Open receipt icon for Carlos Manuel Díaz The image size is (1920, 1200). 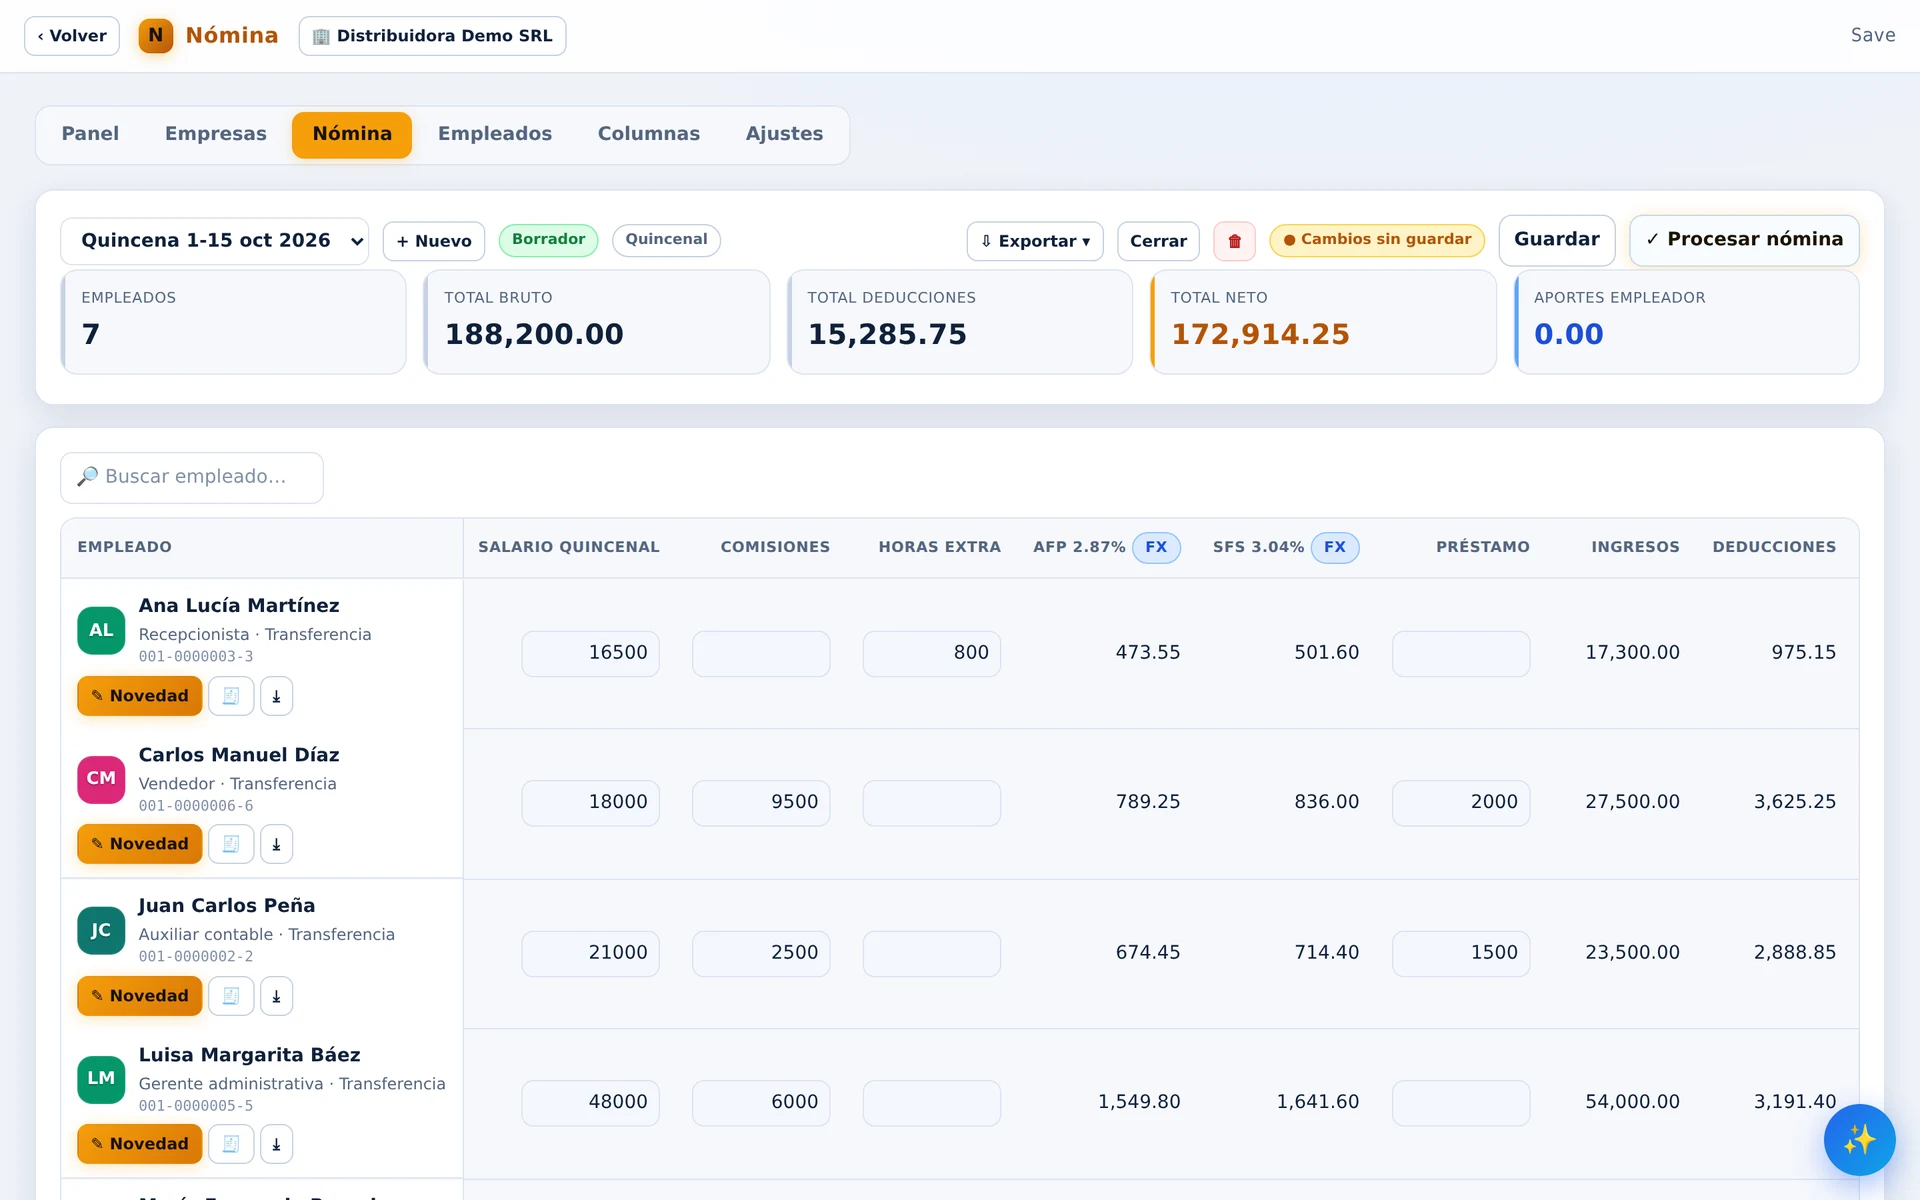(x=231, y=844)
